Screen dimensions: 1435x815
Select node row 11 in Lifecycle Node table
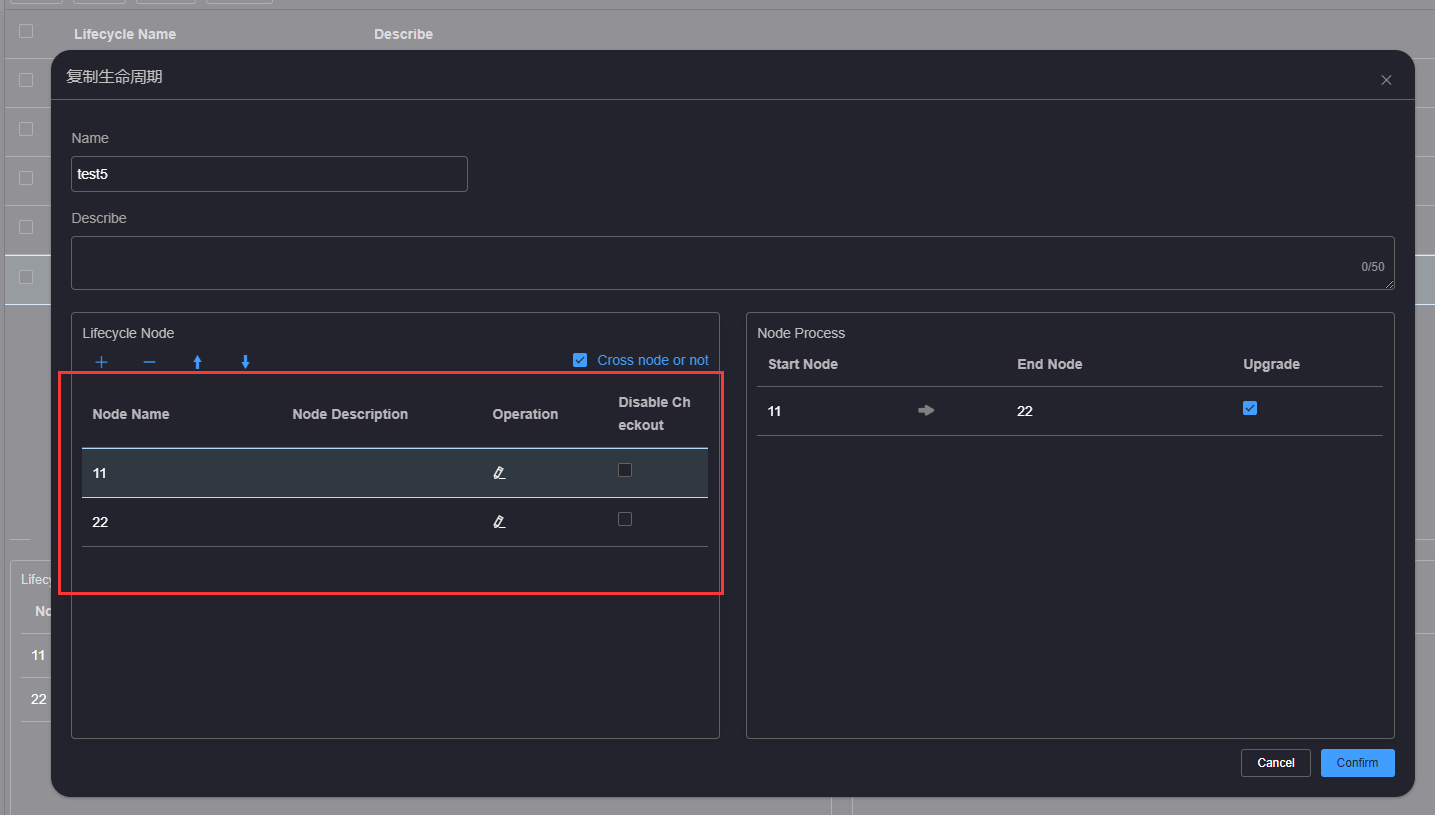(395, 473)
